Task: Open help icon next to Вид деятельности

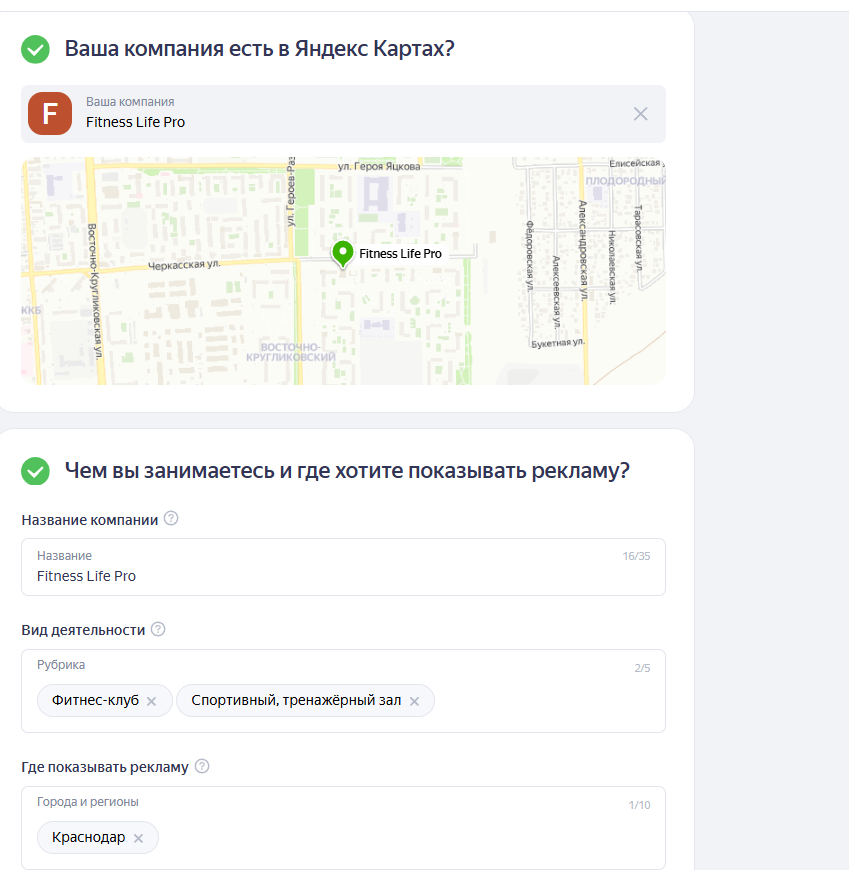Action: click(x=158, y=629)
